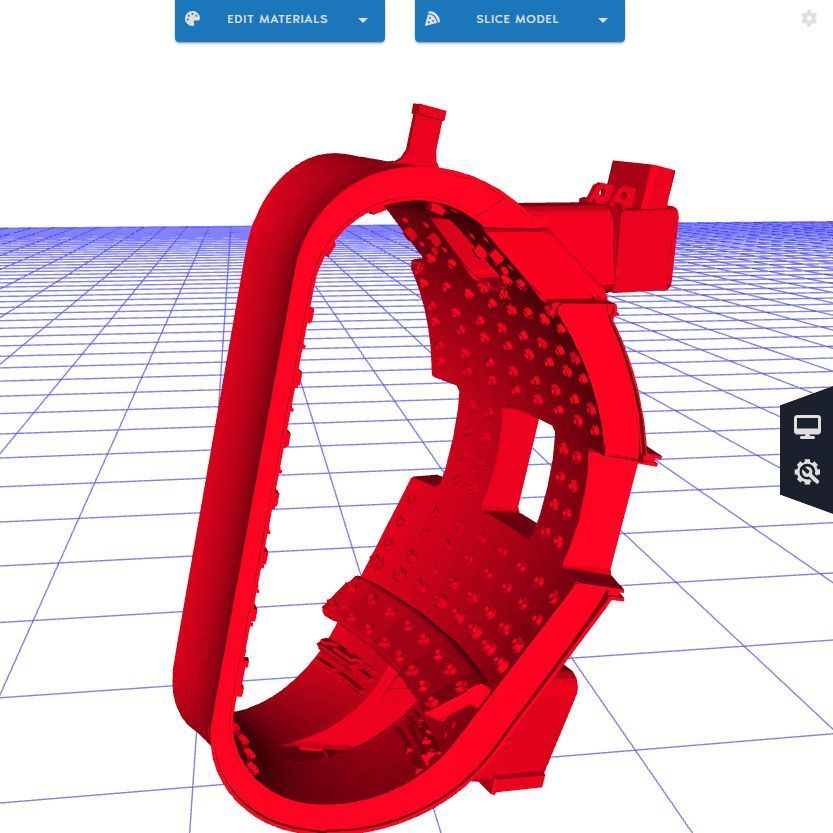Screen dimensions: 833x833
Task: Open the settings gear icon
Action: pyautogui.click(x=809, y=19)
